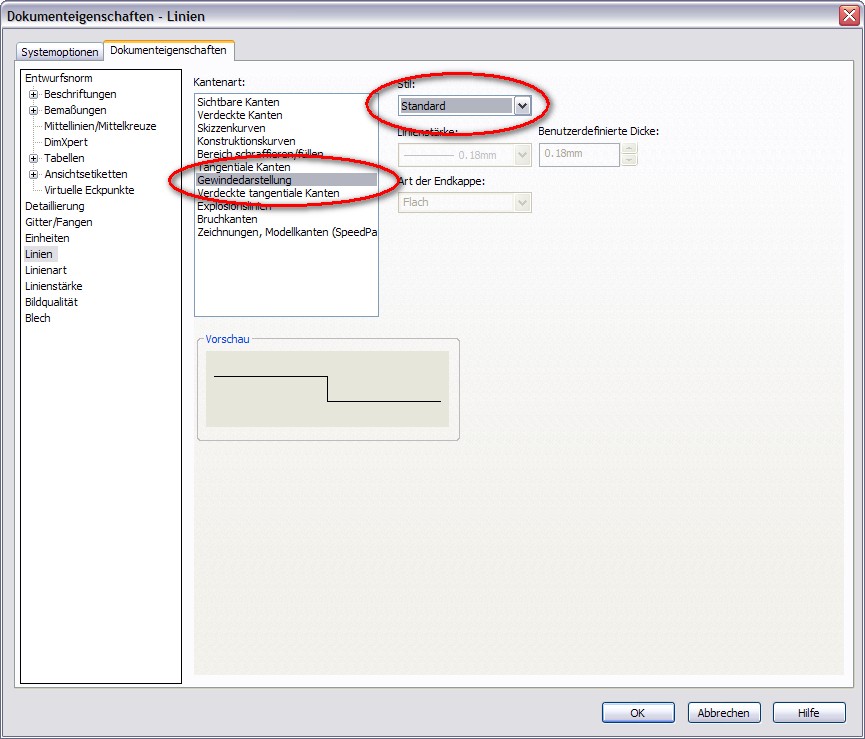Select Zeichnungen, Modellkanten (SpeedPak) entry
Viewport: 865px width, 739px height.
[286, 232]
